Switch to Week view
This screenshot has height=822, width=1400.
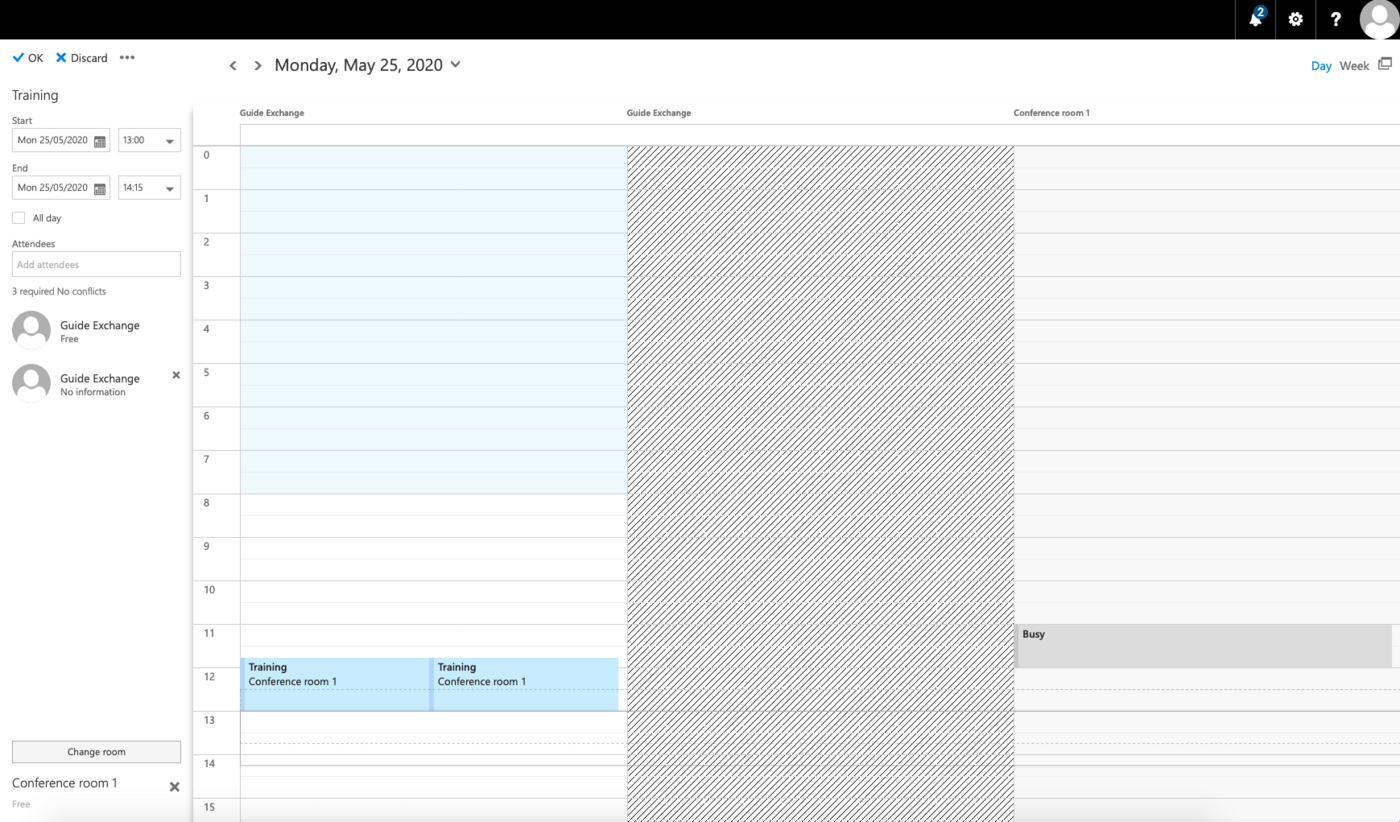(x=1354, y=66)
